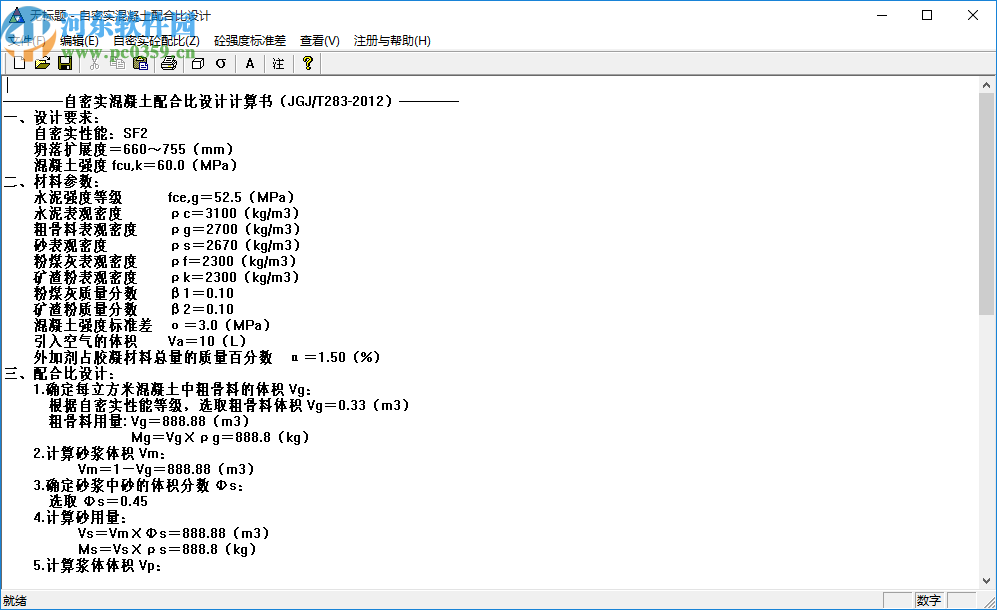Click the 3D box mix design icon
This screenshot has width=997, height=610.
(x=198, y=63)
